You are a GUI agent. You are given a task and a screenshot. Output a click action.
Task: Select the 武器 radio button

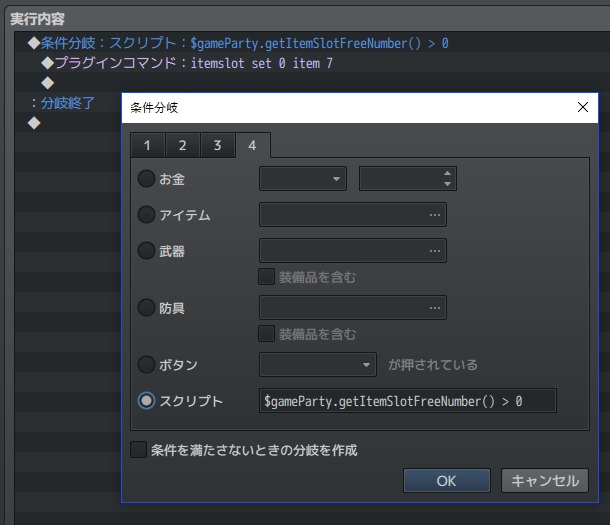147,251
